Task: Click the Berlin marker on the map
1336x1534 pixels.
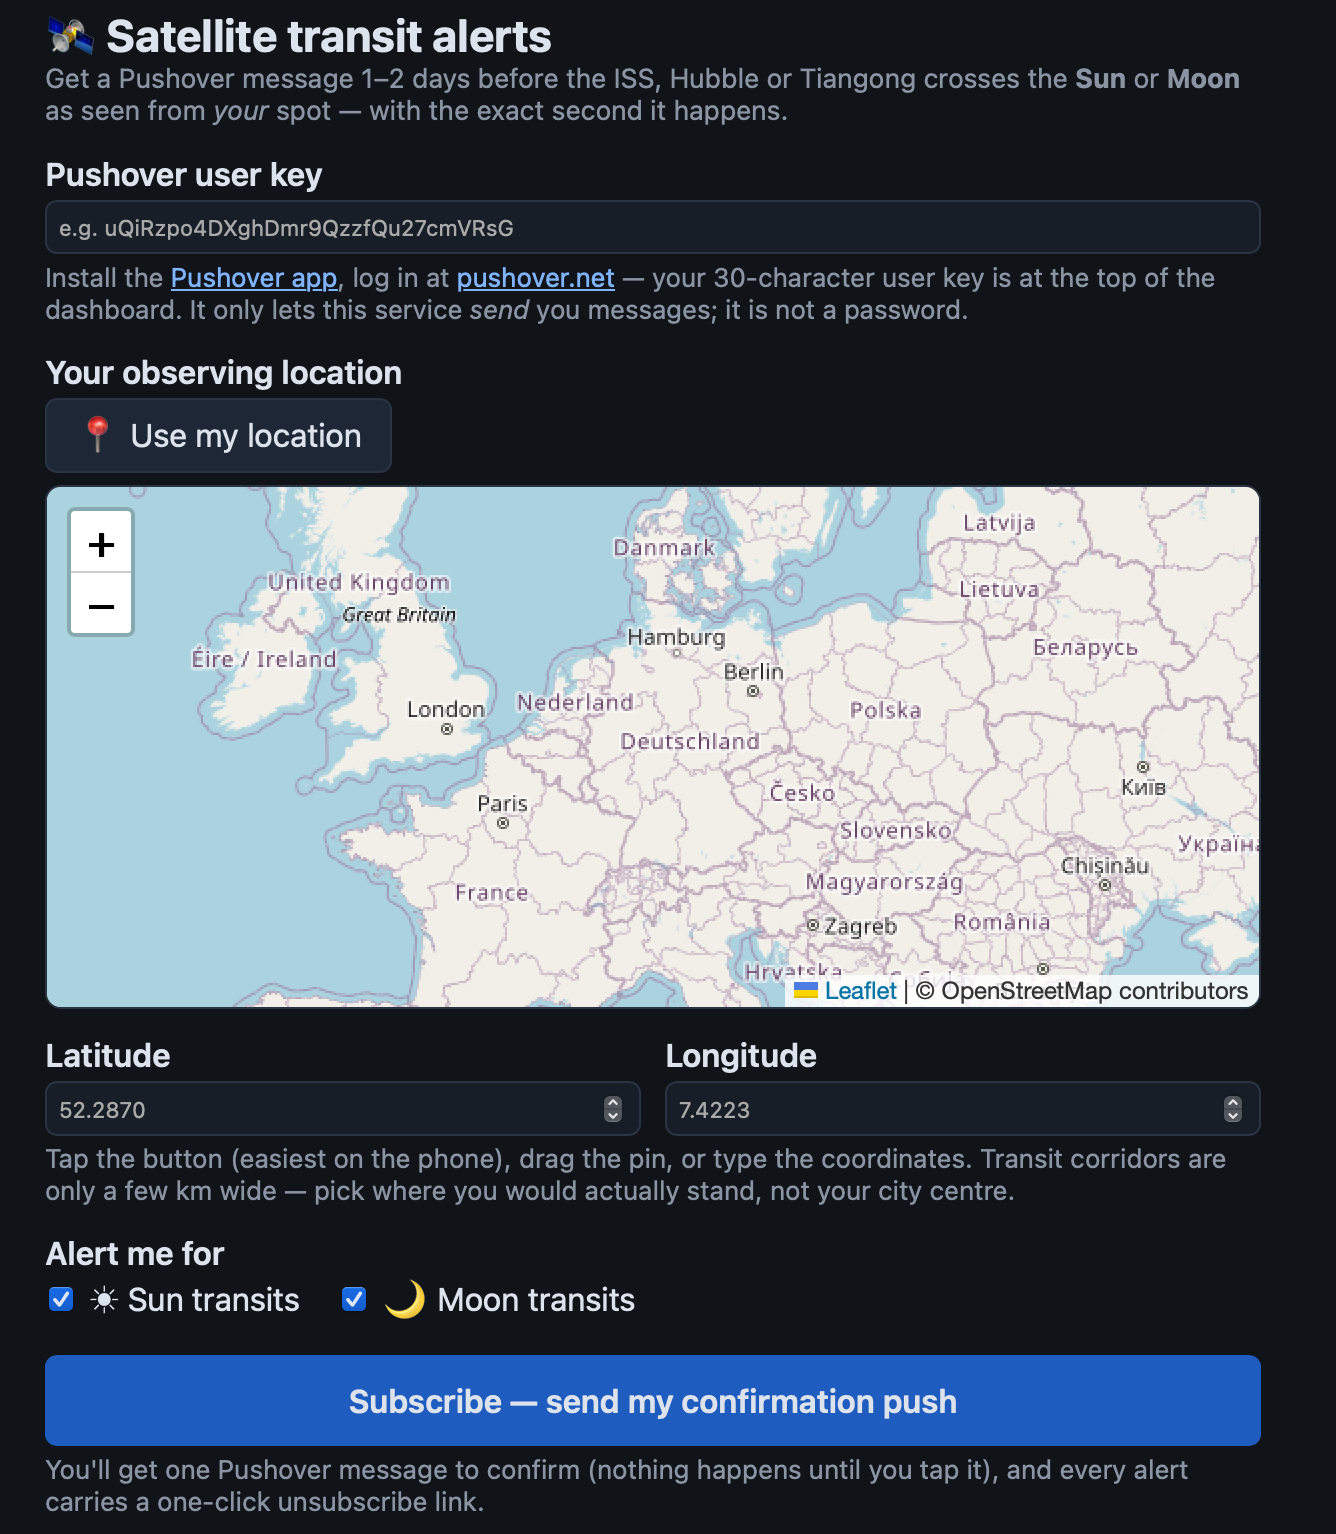Action: tap(753, 691)
